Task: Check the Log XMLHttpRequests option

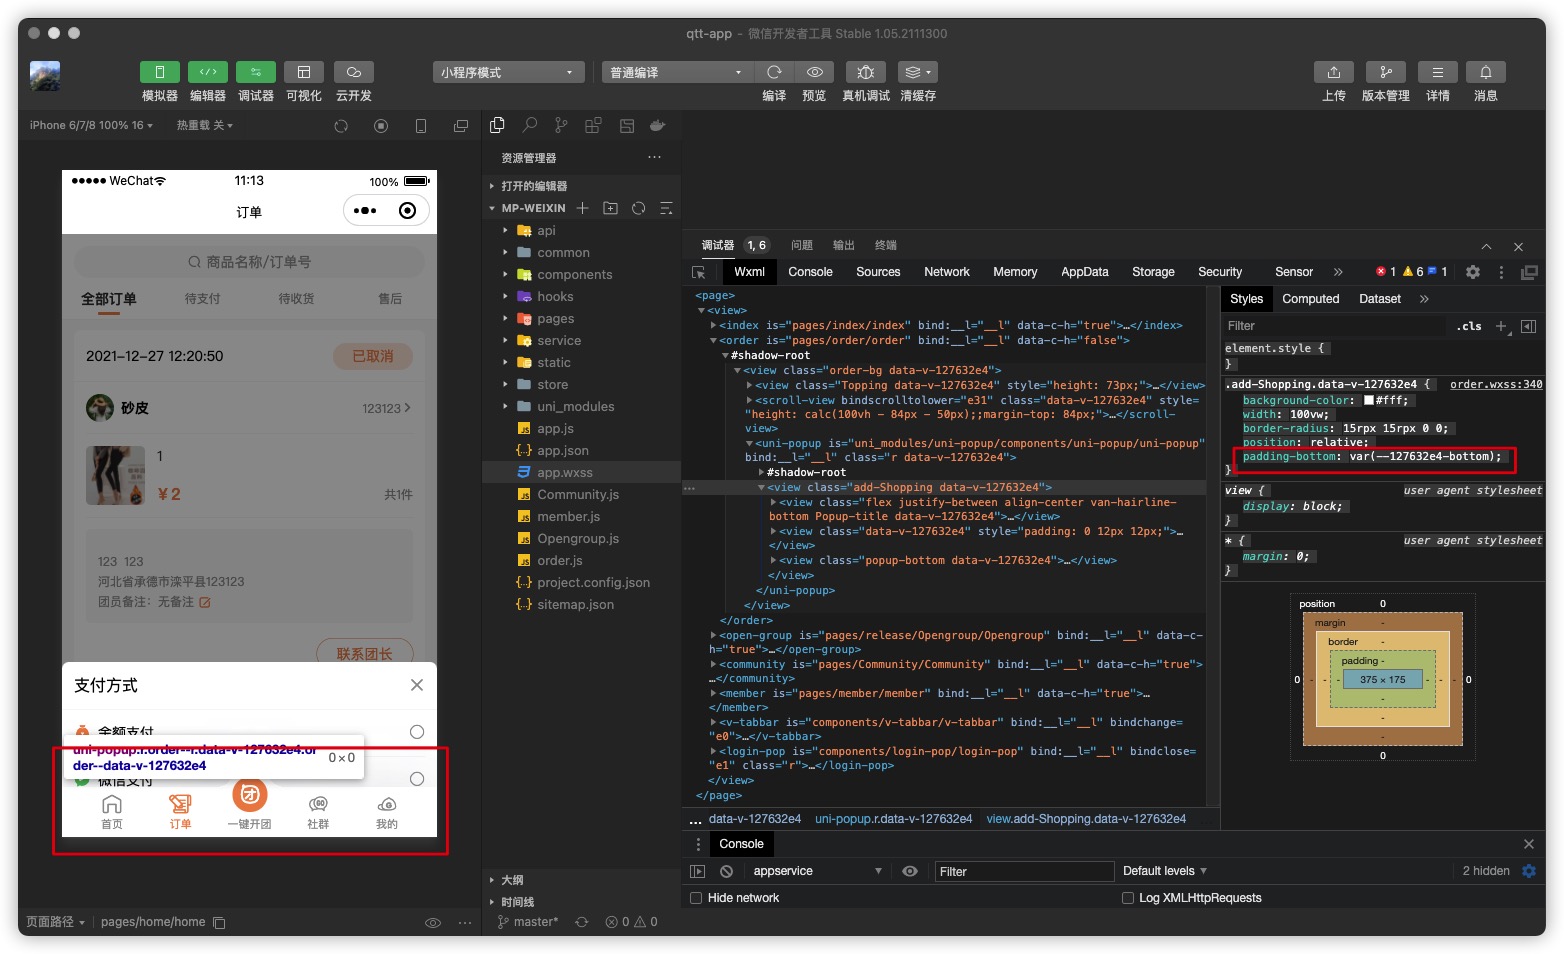Action: (x=1128, y=898)
